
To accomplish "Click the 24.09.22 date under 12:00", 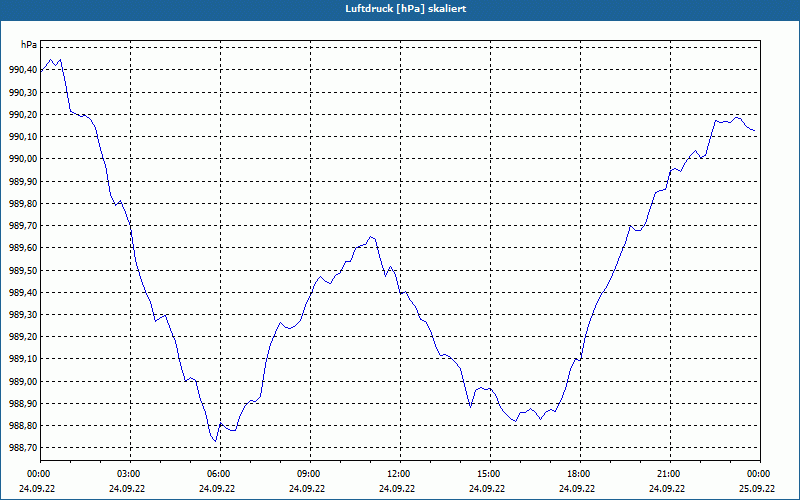I will pyautogui.click(x=396, y=488).
